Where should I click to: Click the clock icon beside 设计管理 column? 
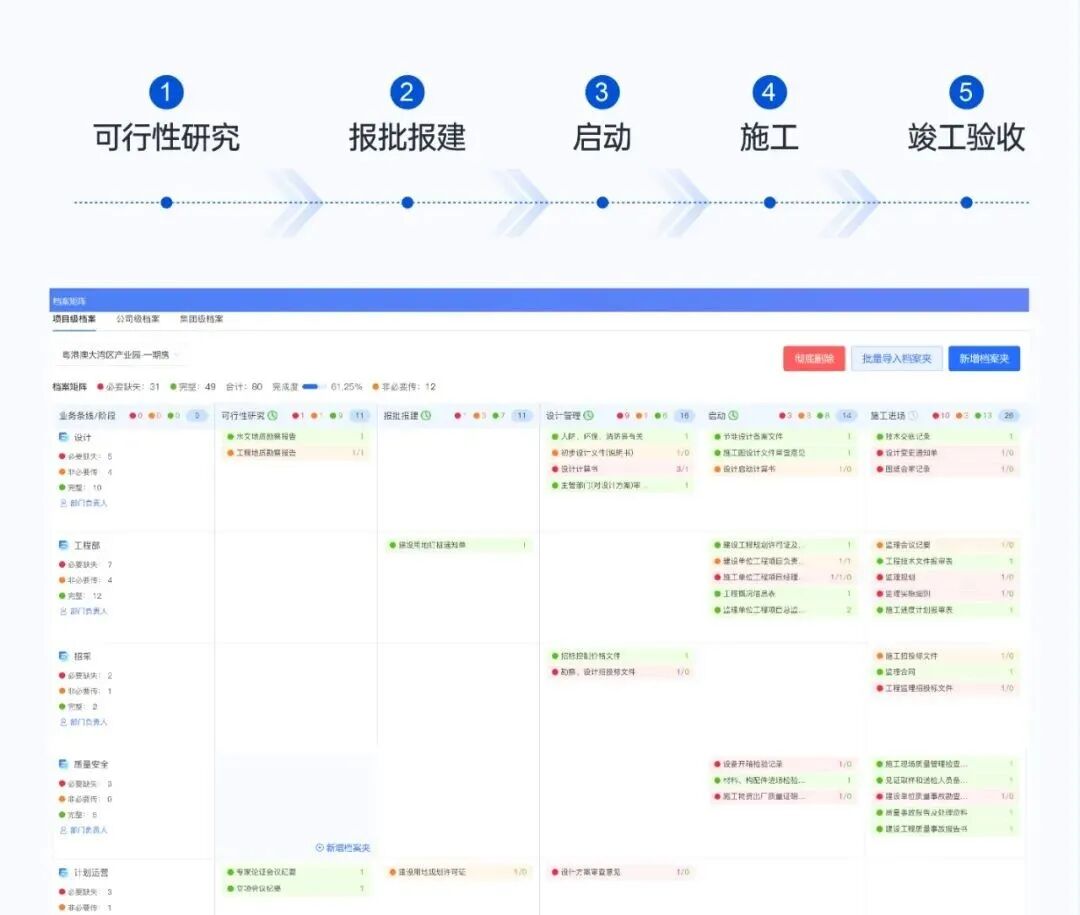pyautogui.click(x=589, y=415)
